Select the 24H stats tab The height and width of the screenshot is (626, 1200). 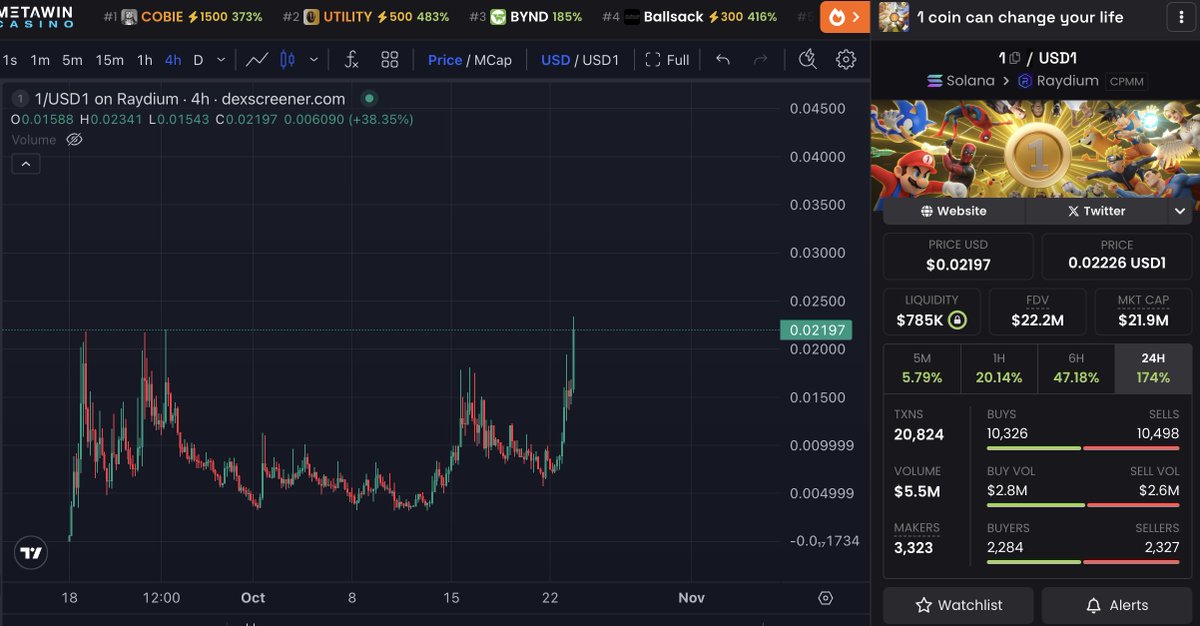[x=1153, y=367]
